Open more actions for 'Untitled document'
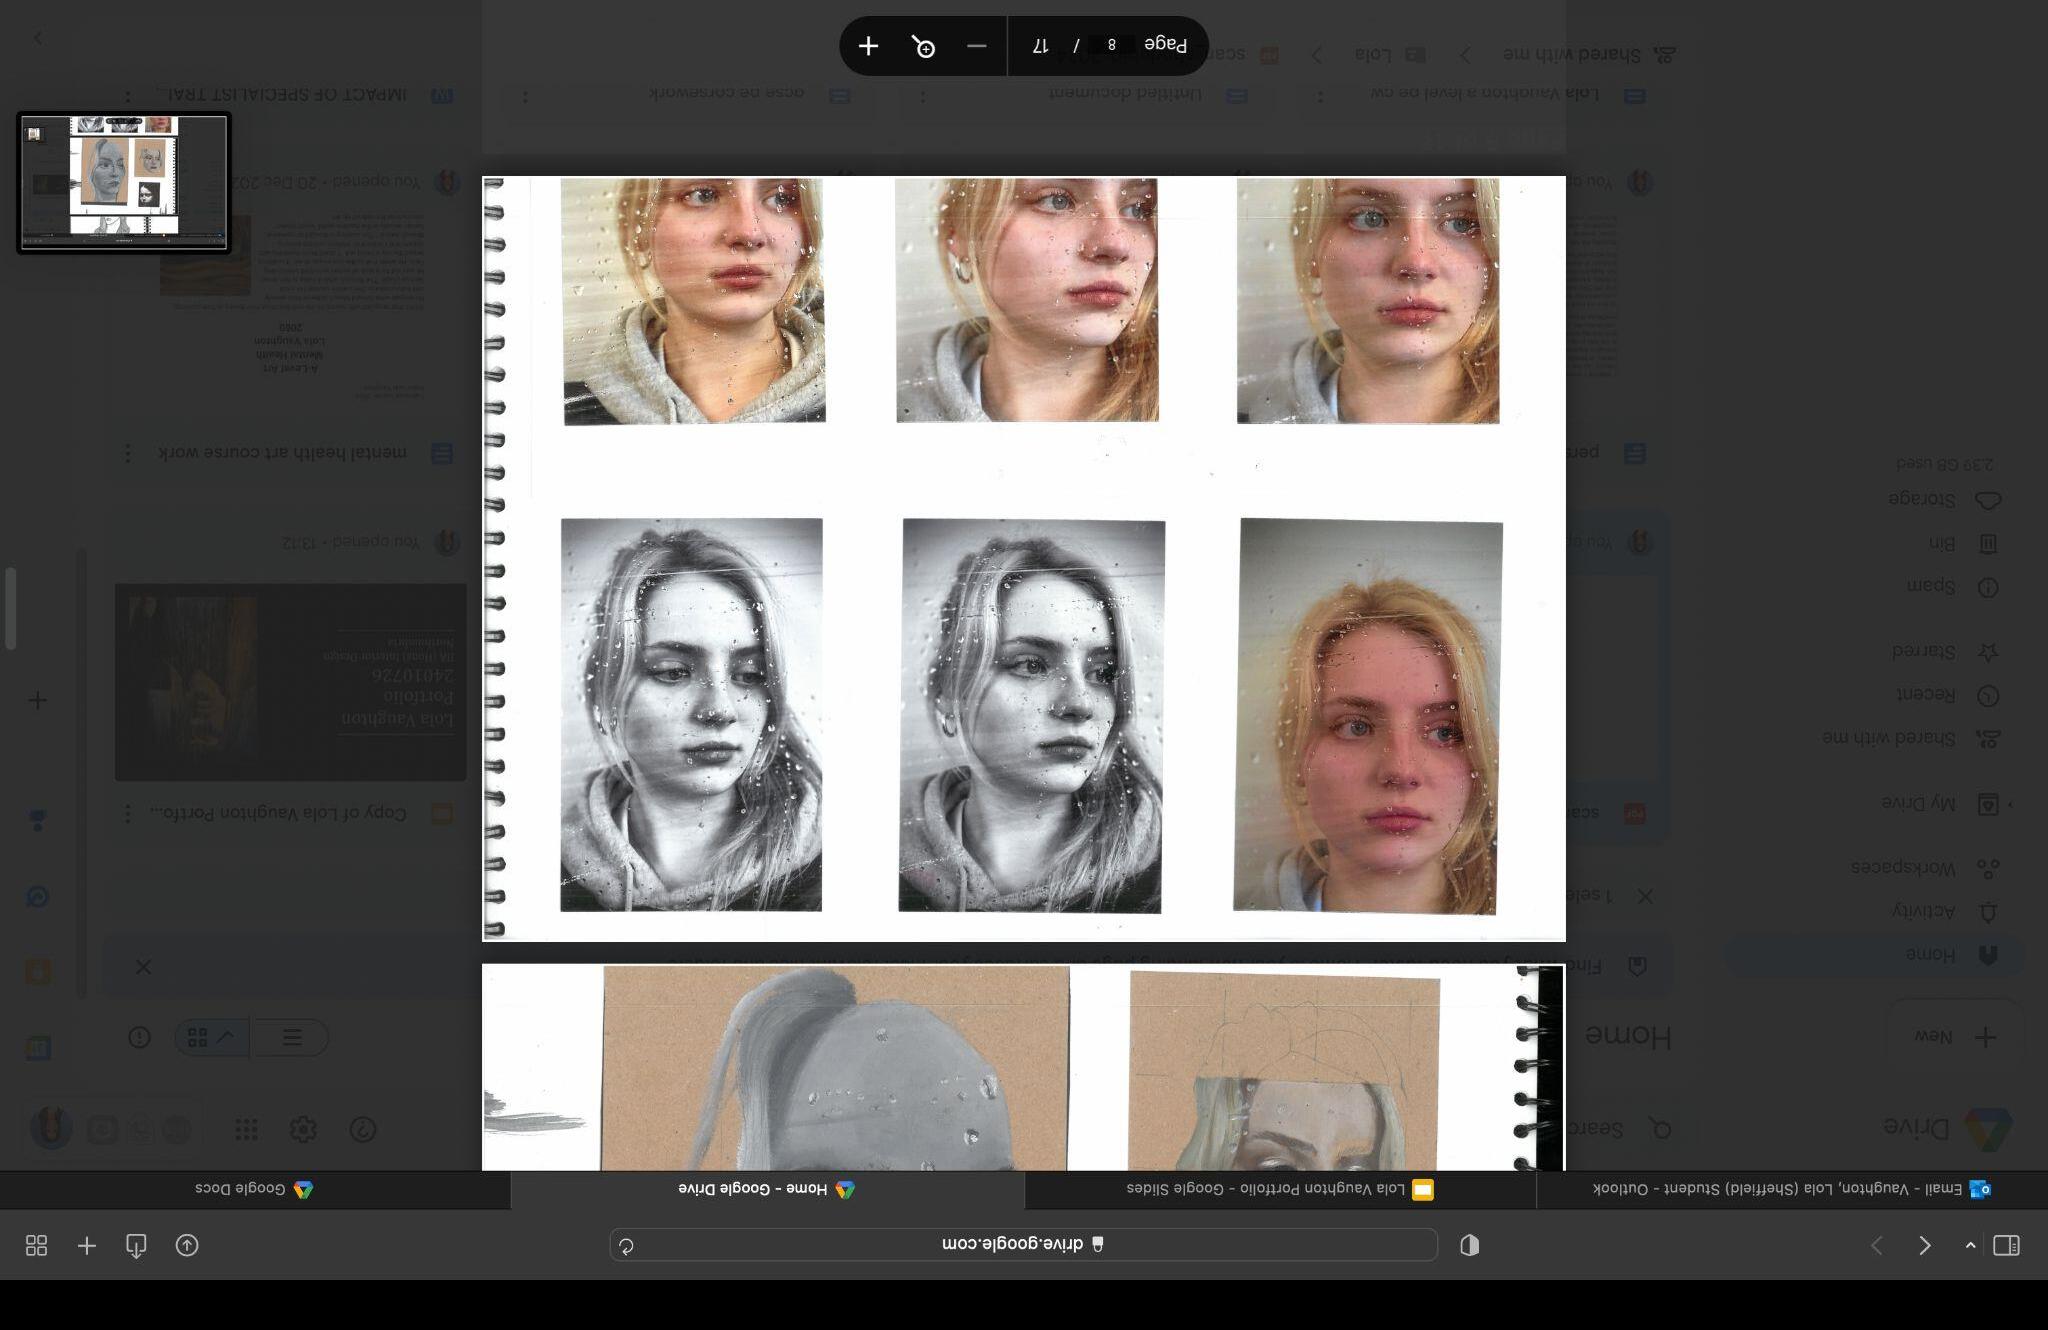The image size is (2048, 1330). (x=922, y=96)
